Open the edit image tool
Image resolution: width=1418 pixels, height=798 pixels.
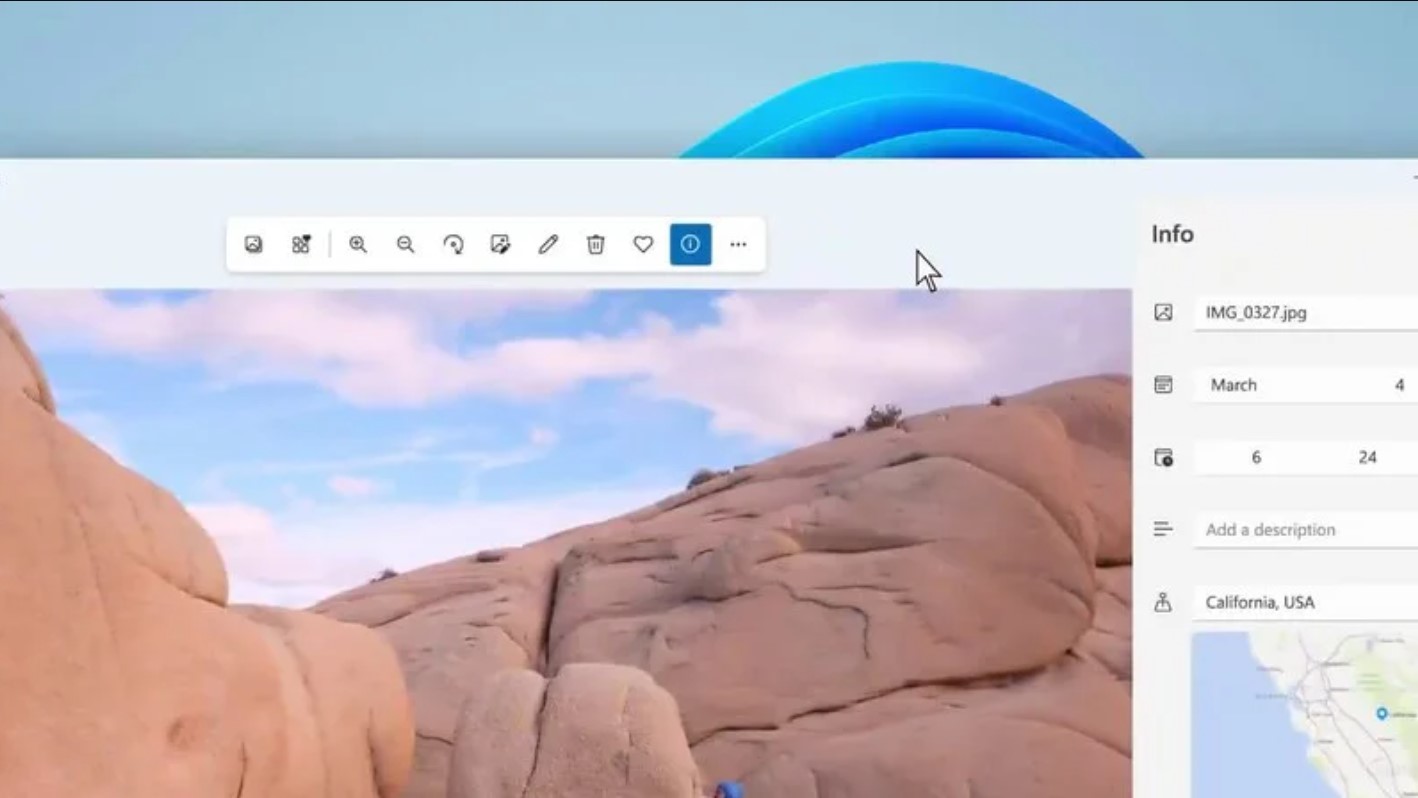pos(500,244)
